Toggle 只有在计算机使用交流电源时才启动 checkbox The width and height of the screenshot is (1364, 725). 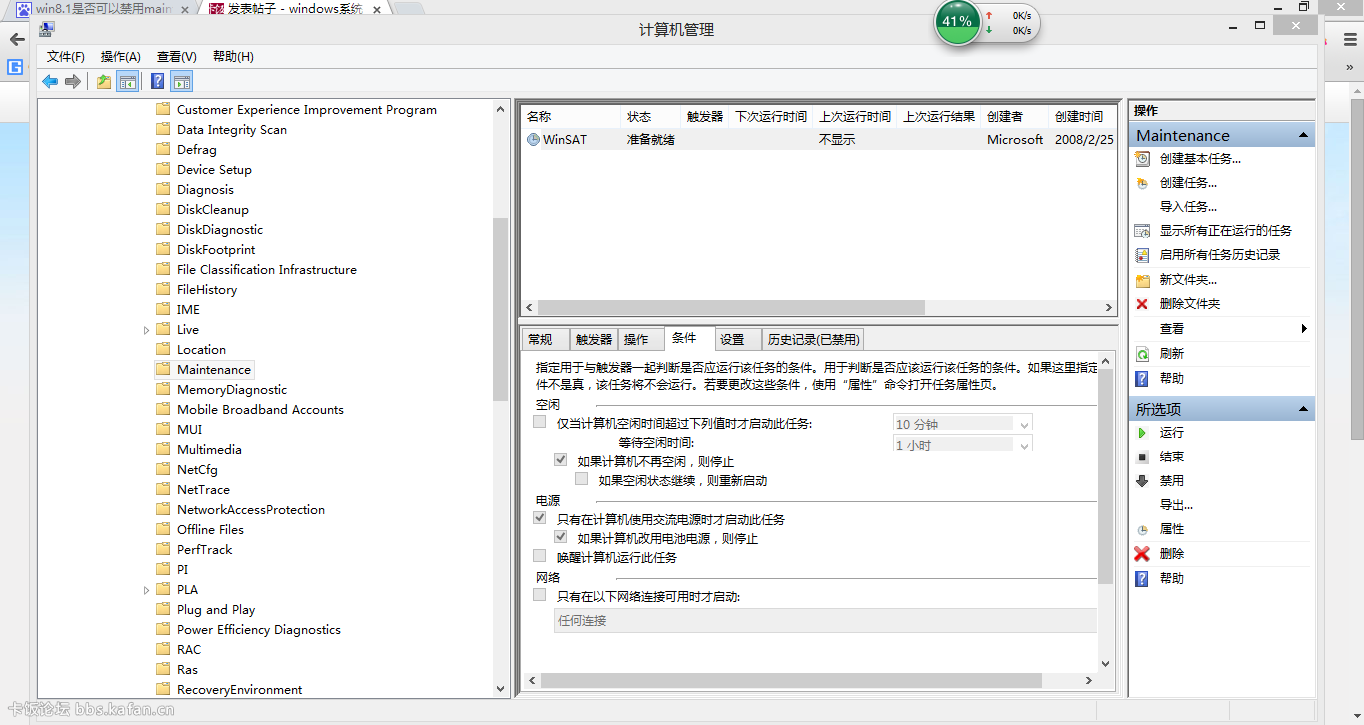[x=540, y=518]
